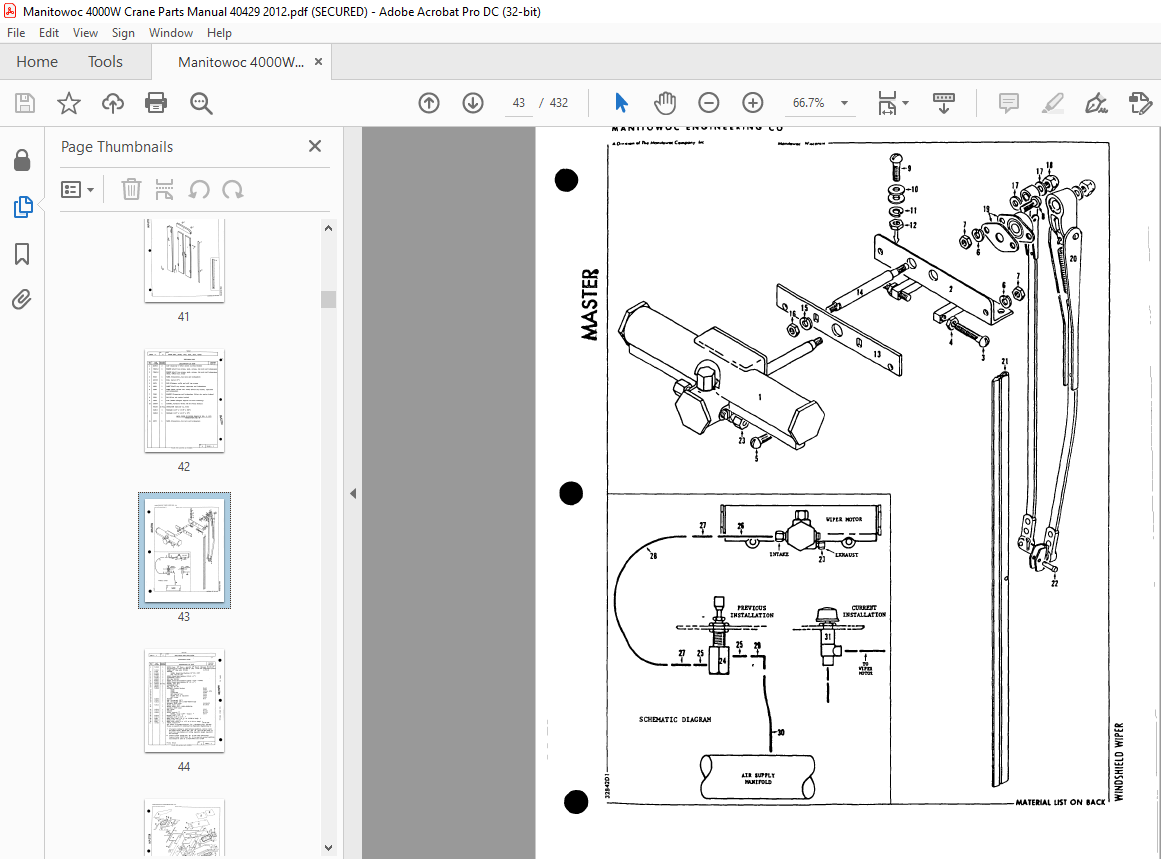Open the Send file share icon

[x=1140, y=103]
